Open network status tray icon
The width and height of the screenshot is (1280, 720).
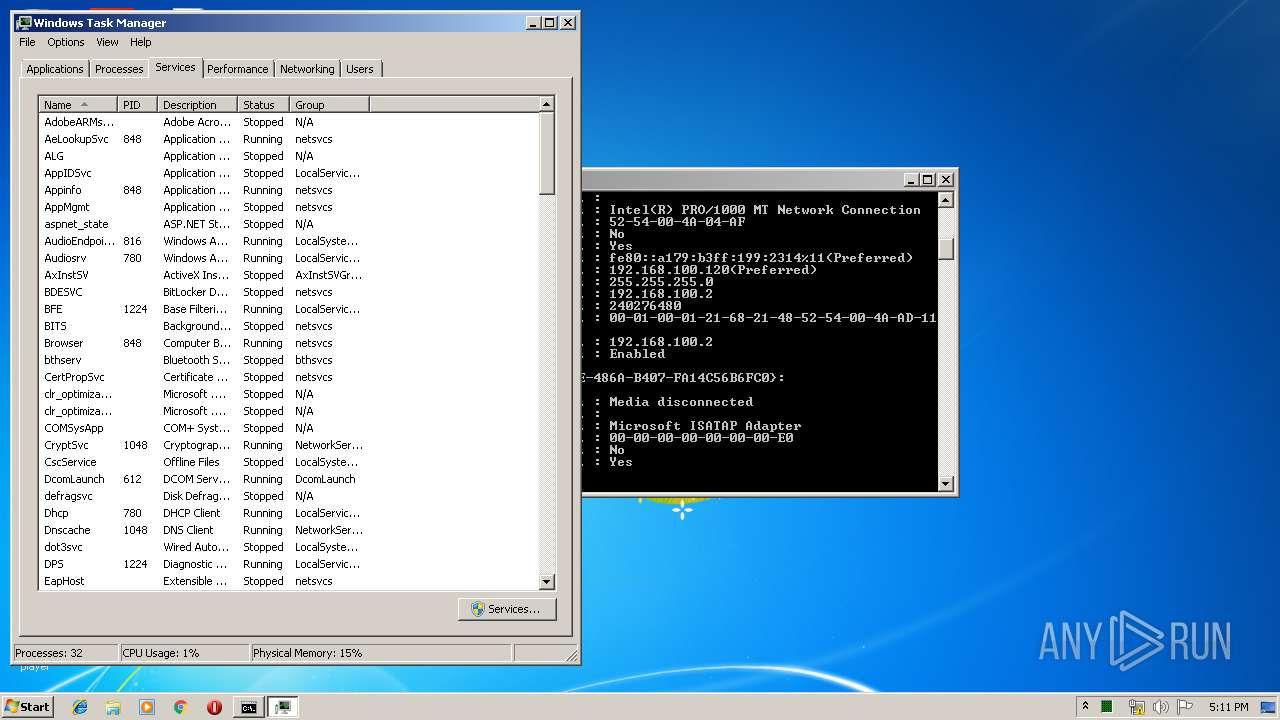[x=1136, y=707]
